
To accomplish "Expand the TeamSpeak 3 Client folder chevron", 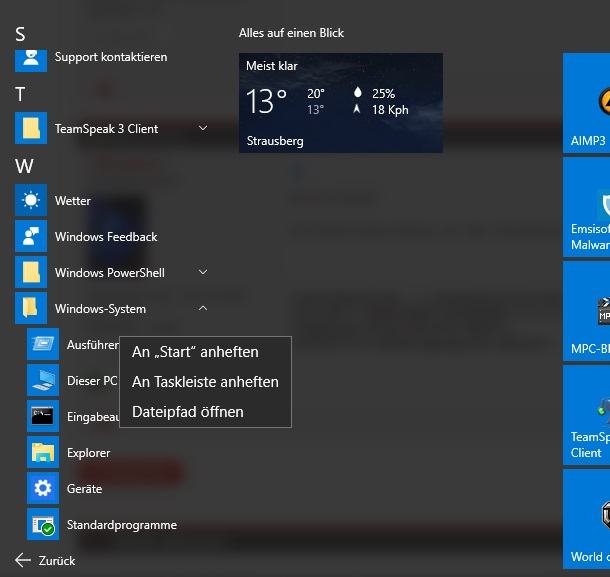I will 203,128.
